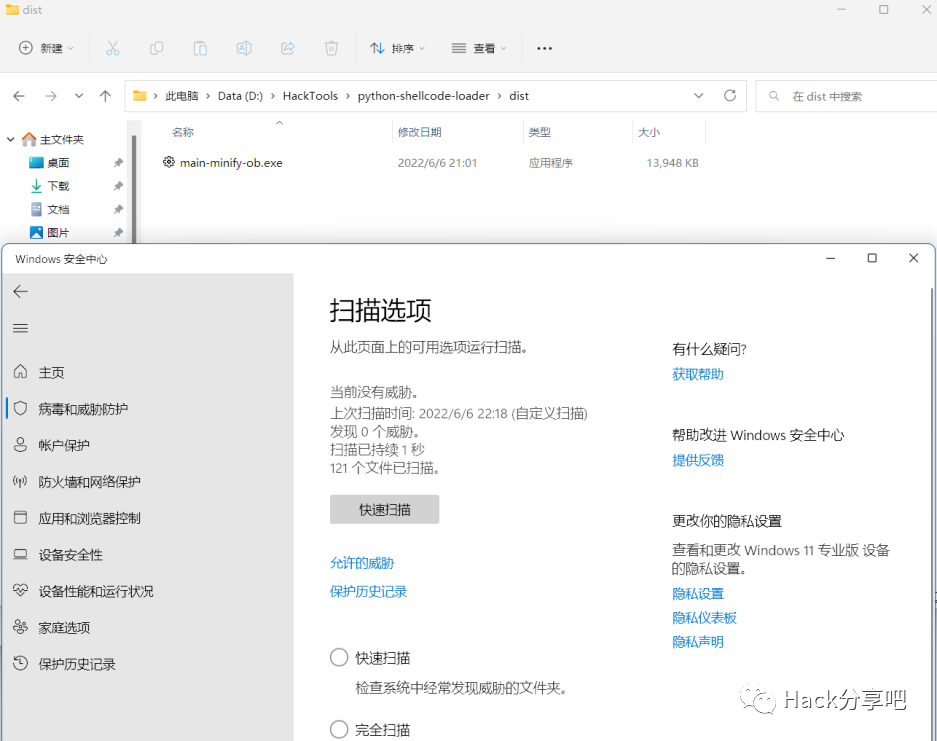Click the Rename icon in Explorer toolbar
Screen dimensions: 937x741
[244, 48]
